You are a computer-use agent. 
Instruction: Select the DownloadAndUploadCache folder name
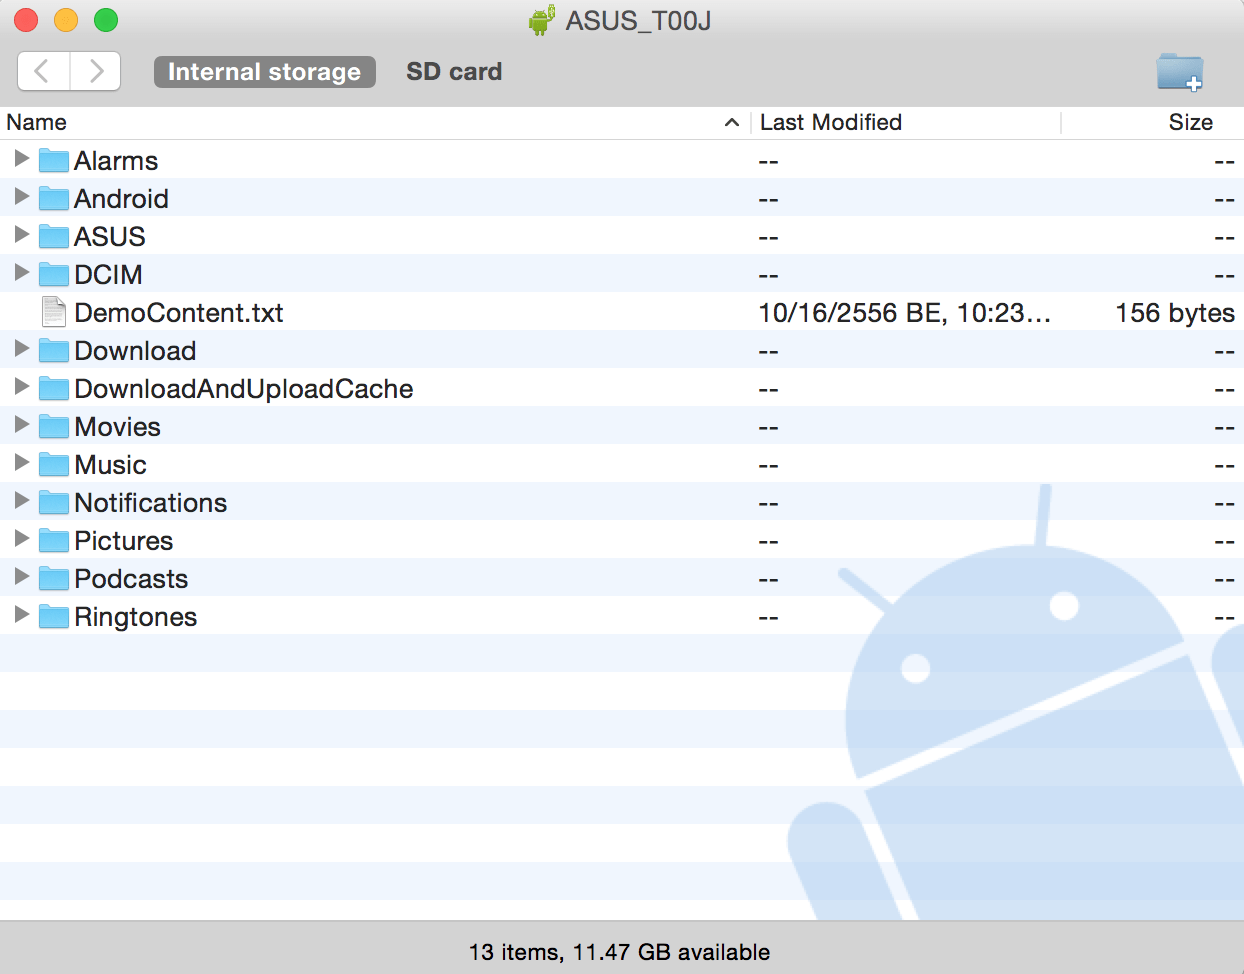tap(244, 389)
